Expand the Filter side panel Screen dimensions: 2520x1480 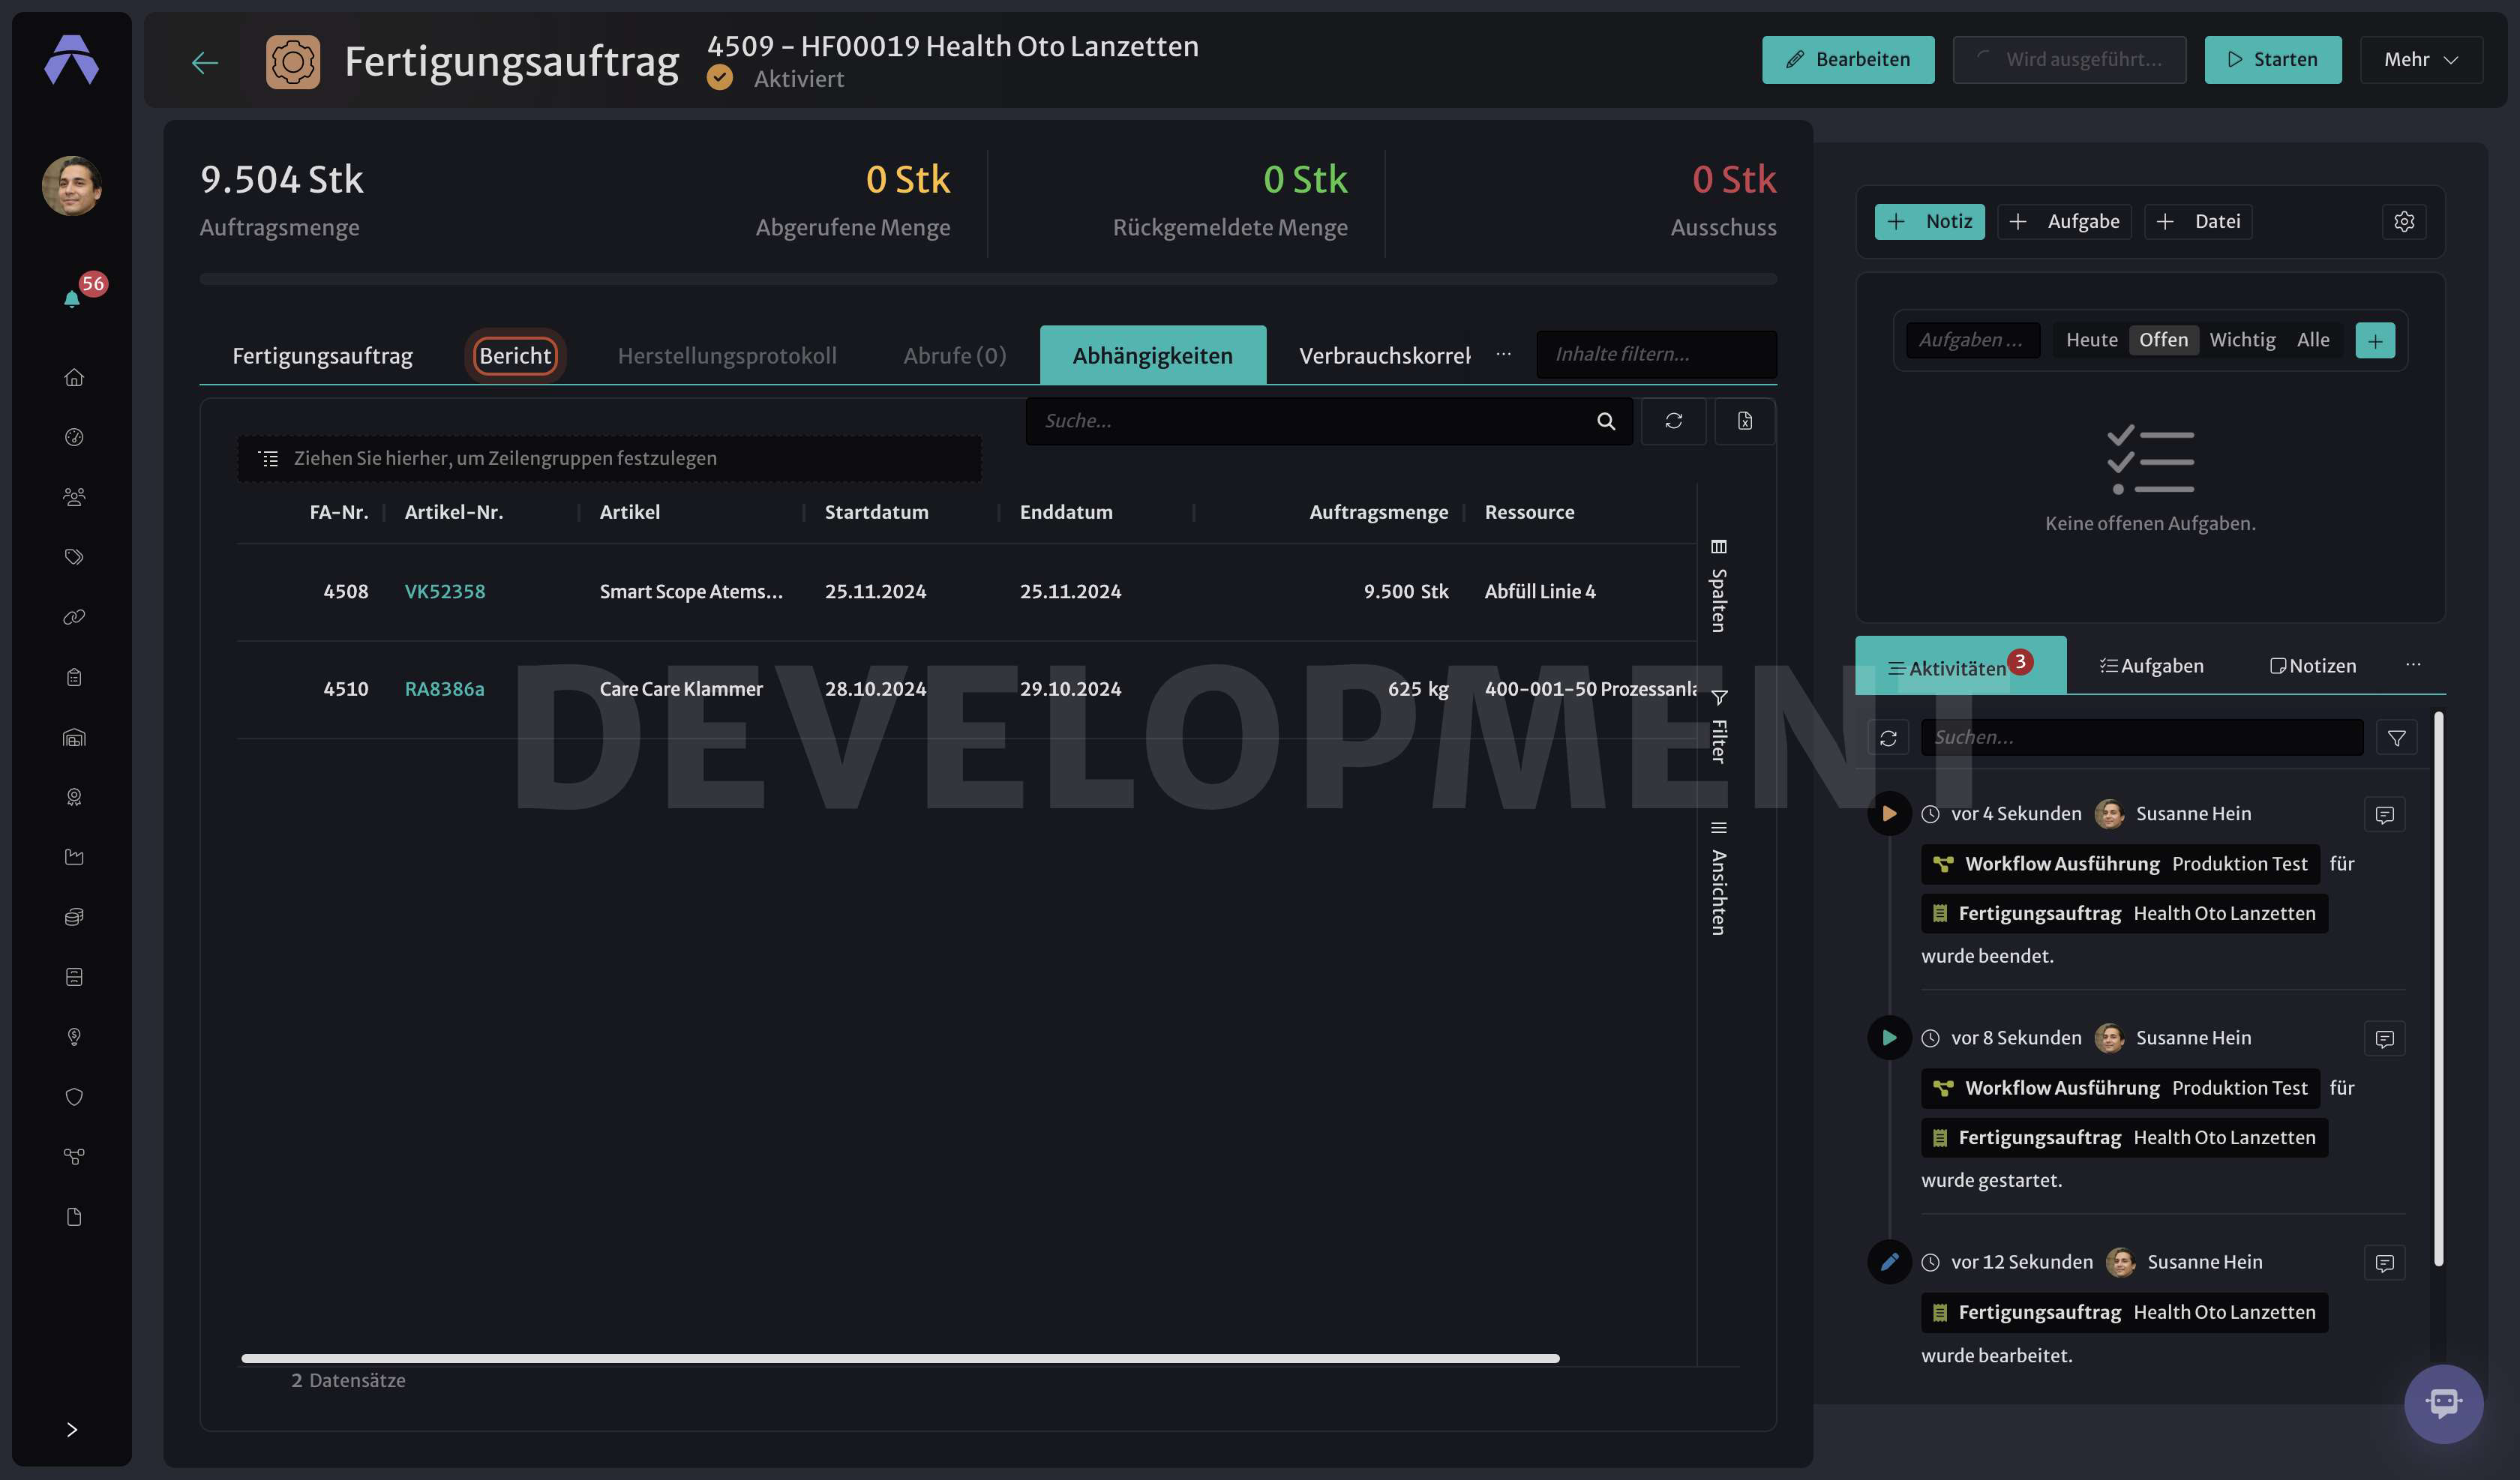coord(1719,728)
